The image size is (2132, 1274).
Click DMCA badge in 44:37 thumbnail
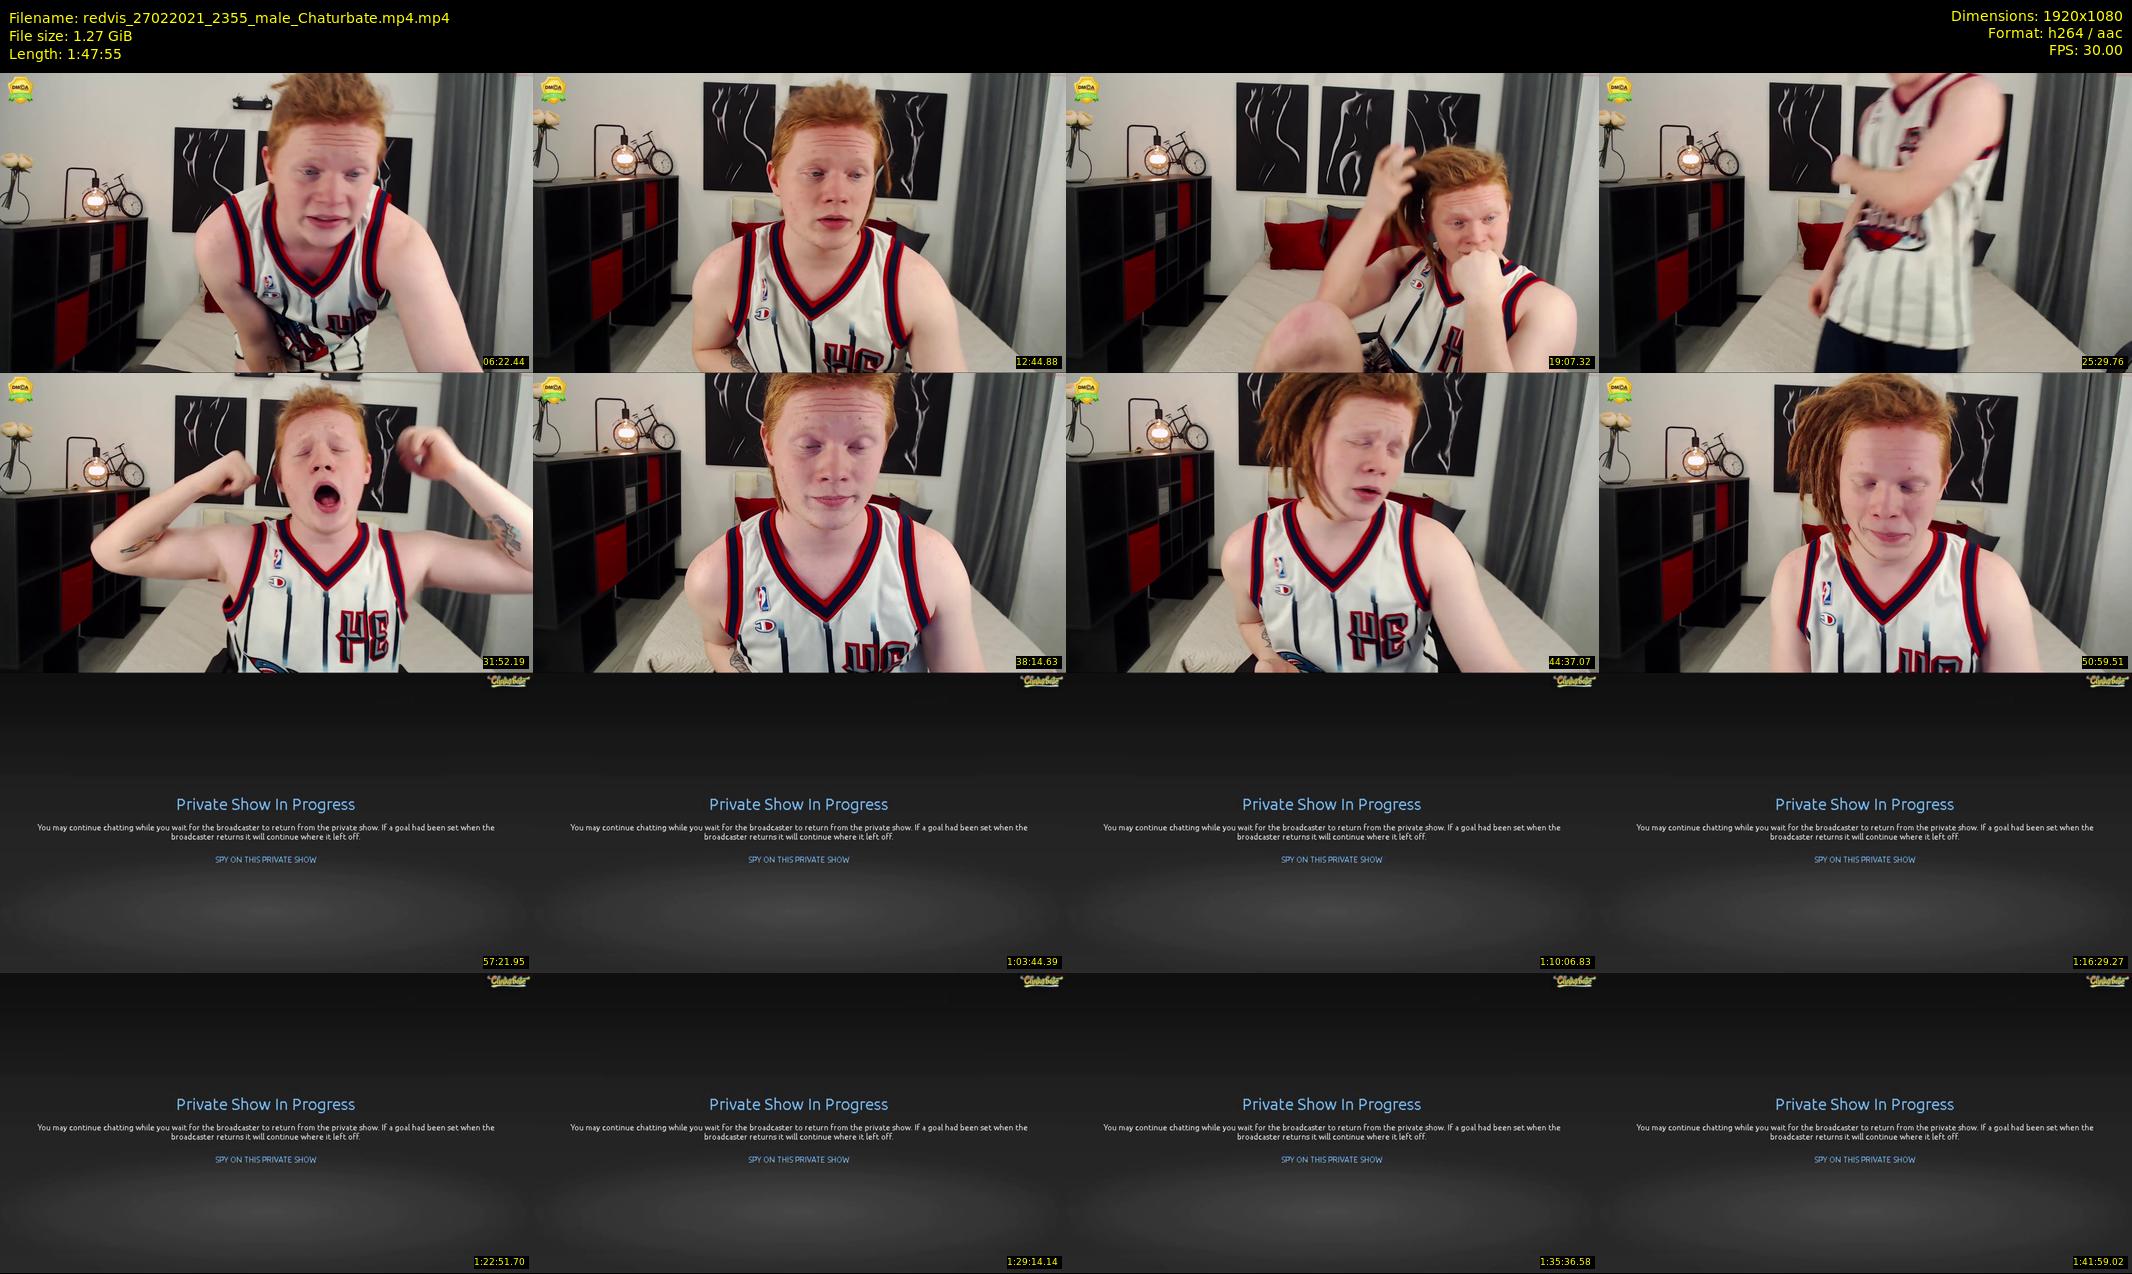pyautogui.click(x=1086, y=390)
